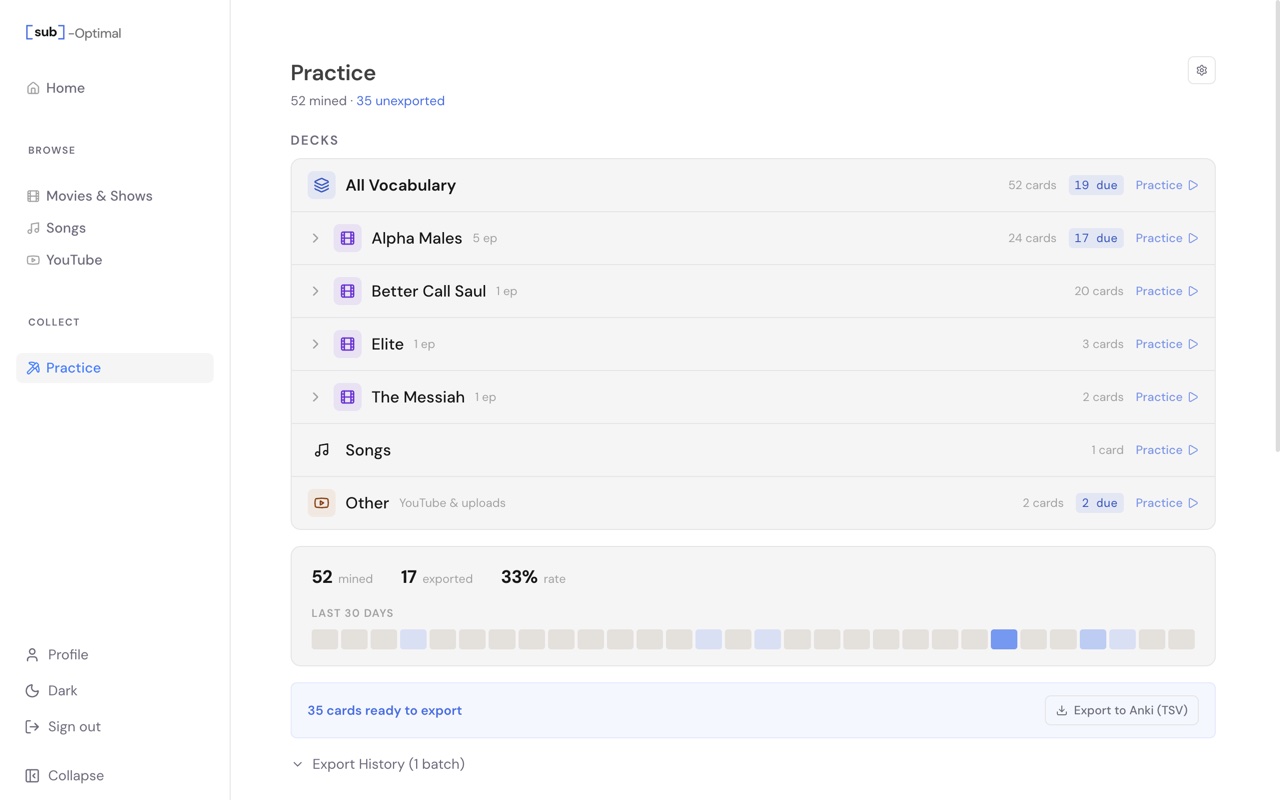The image size is (1280, 800).
Task: Collapse the sidebar
Action: pos(65,775)
